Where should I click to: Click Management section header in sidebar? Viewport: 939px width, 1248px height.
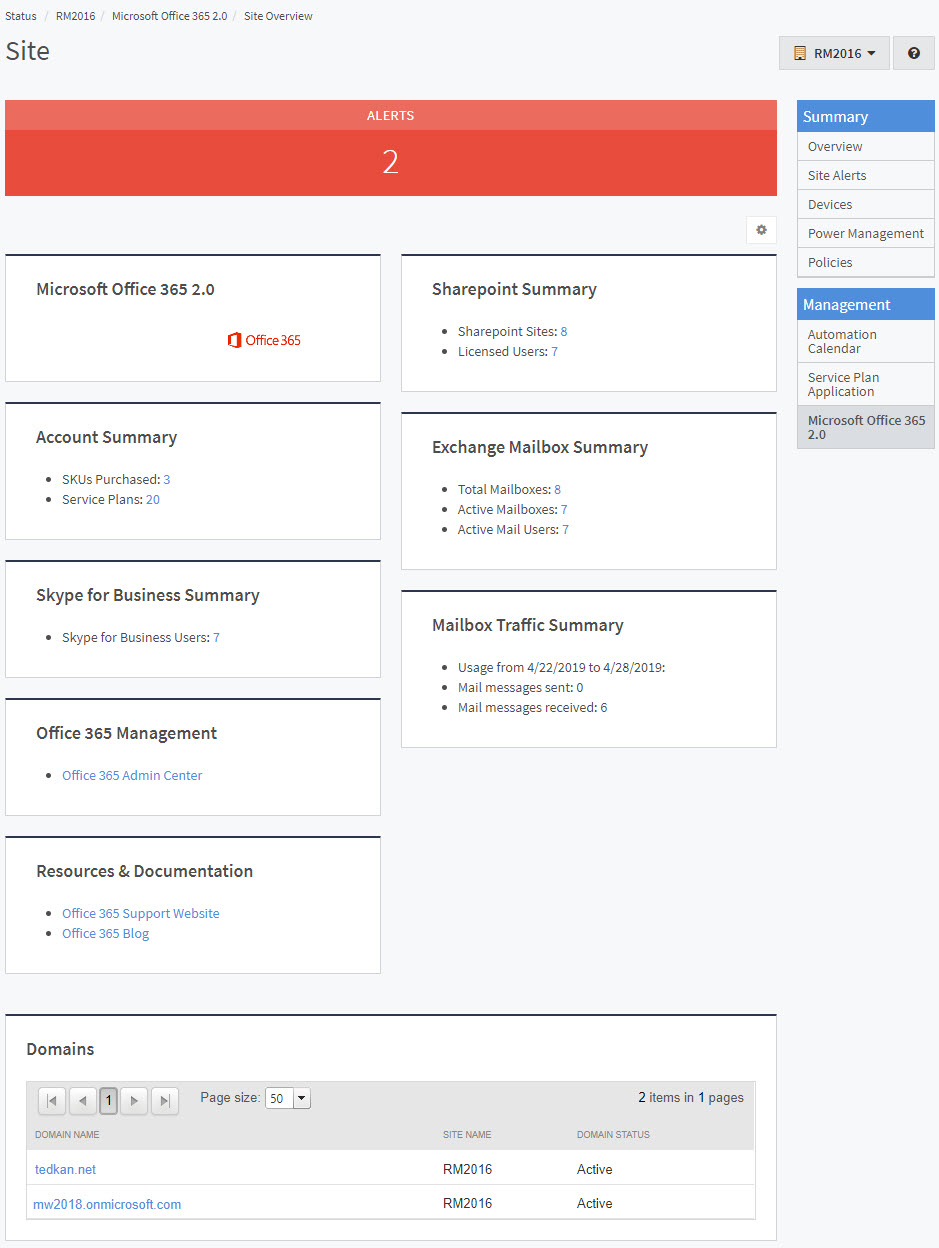coord(866,304)
